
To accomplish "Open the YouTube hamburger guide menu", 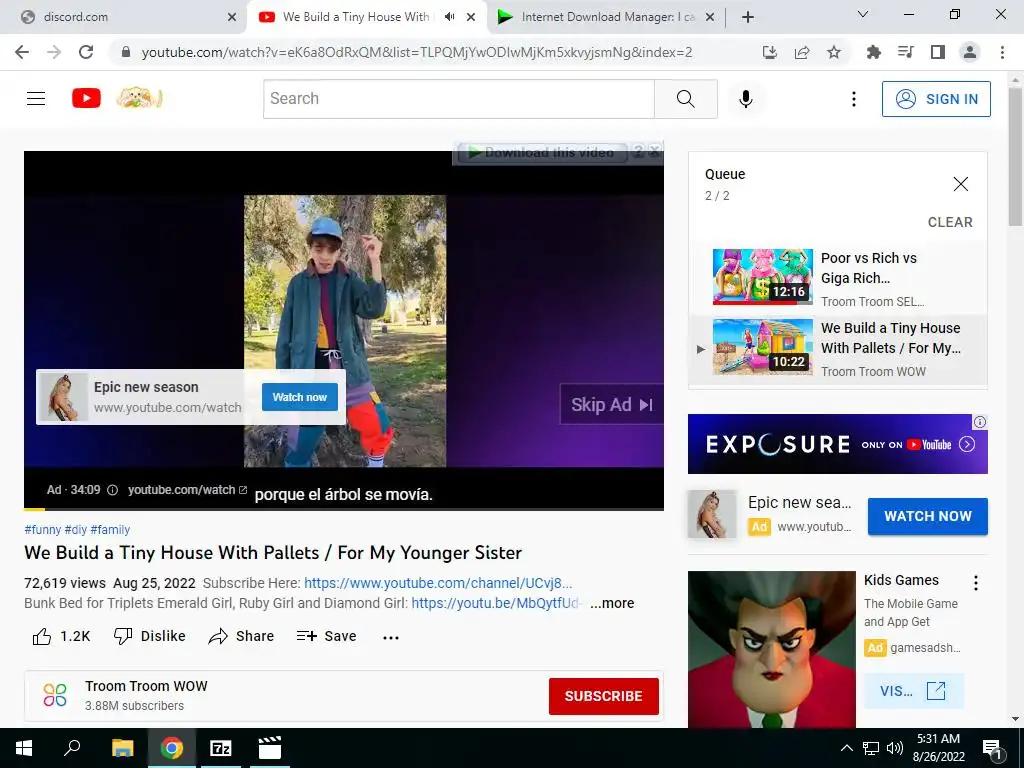I will click(x=36, y=99).
